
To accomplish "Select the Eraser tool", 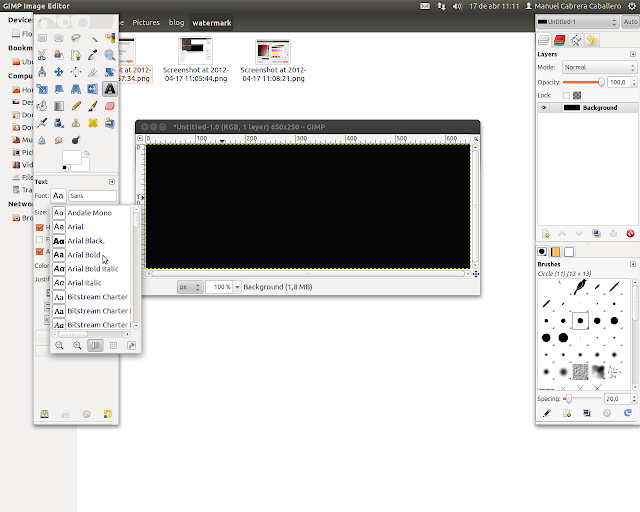I will 110,106.
